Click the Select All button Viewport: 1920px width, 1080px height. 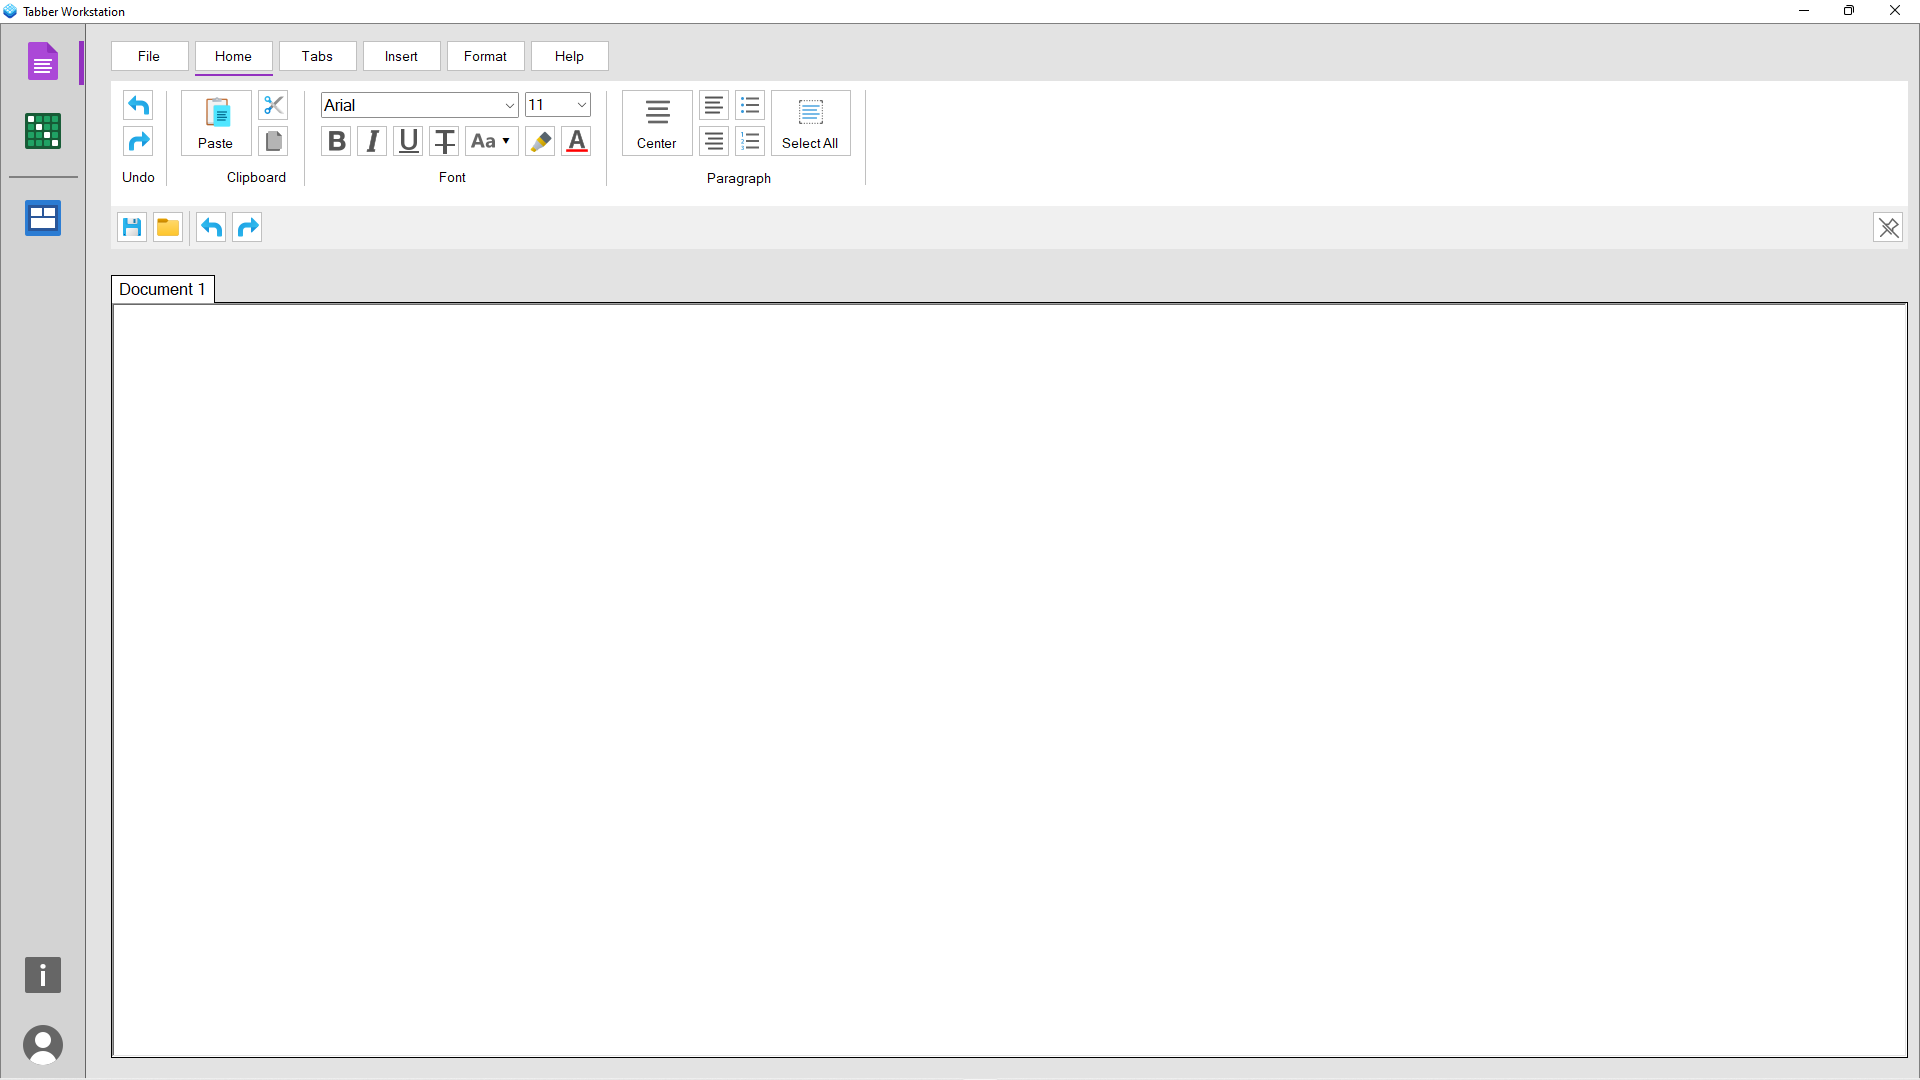click(810, 122)
